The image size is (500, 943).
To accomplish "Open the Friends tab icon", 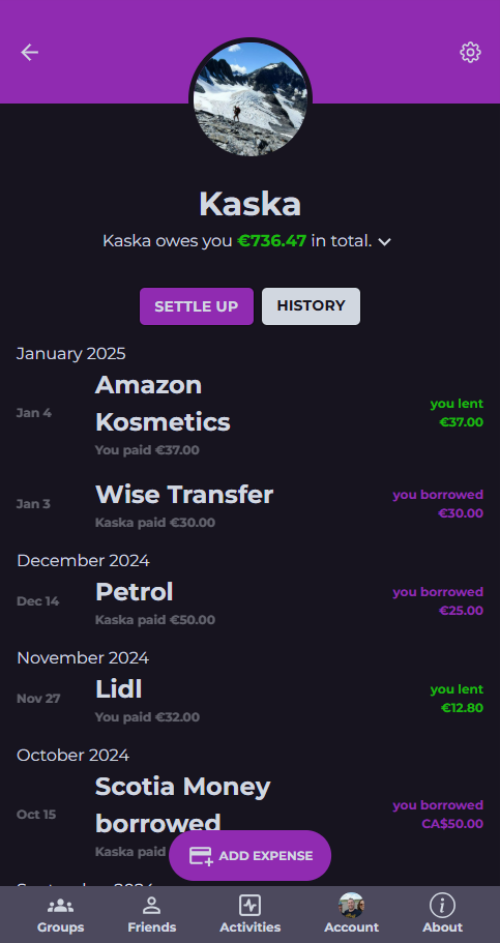I will click(x=152, y=905).
